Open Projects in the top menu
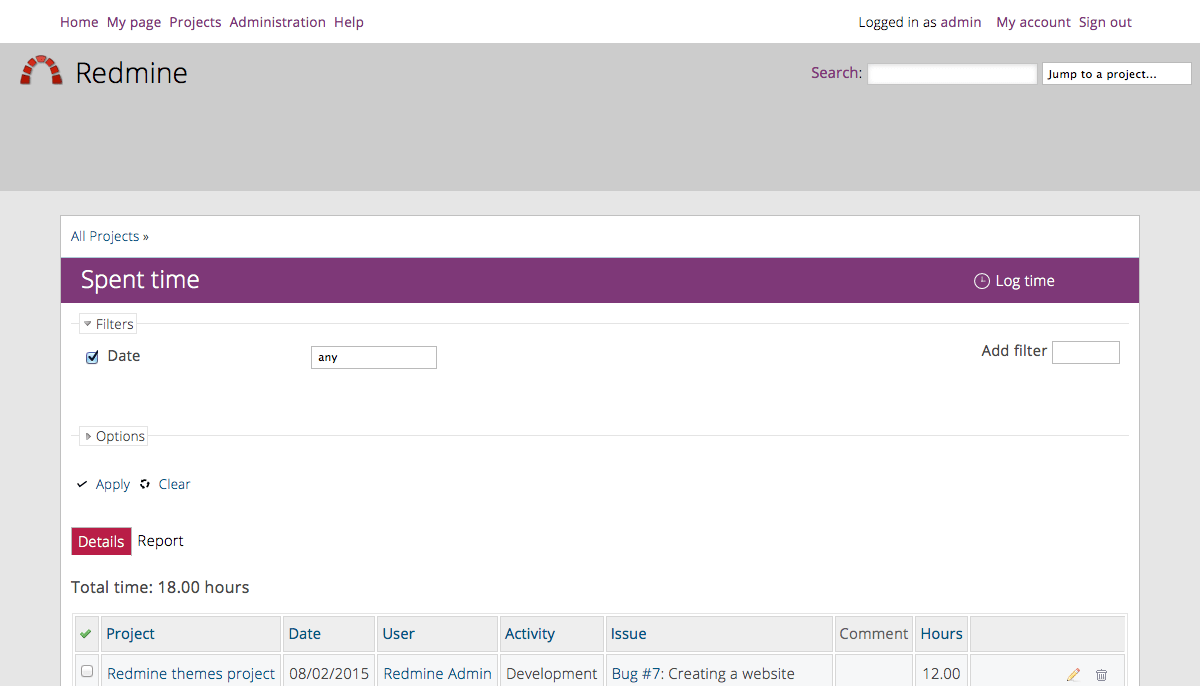Viewport: 1200px width, 686px height. pos(195,22)
